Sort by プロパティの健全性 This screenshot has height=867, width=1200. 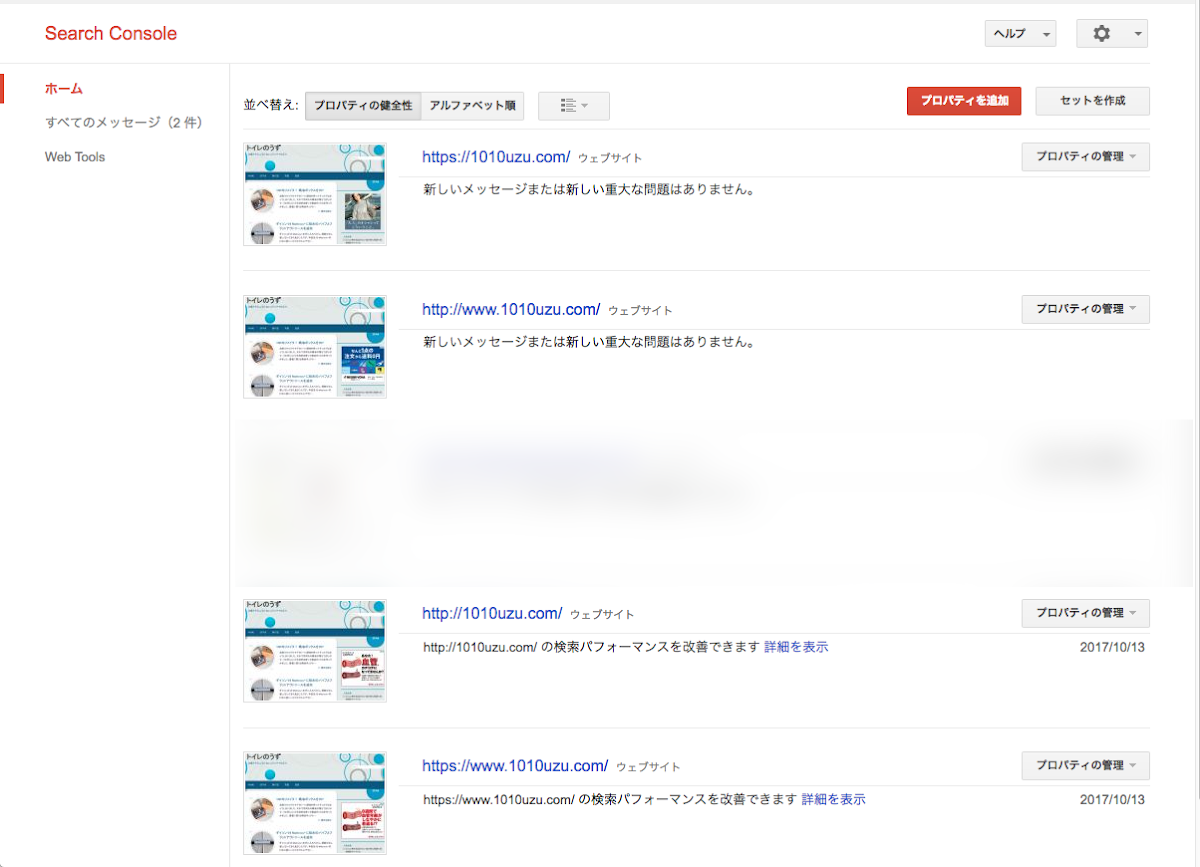click(x=363, y=106)
